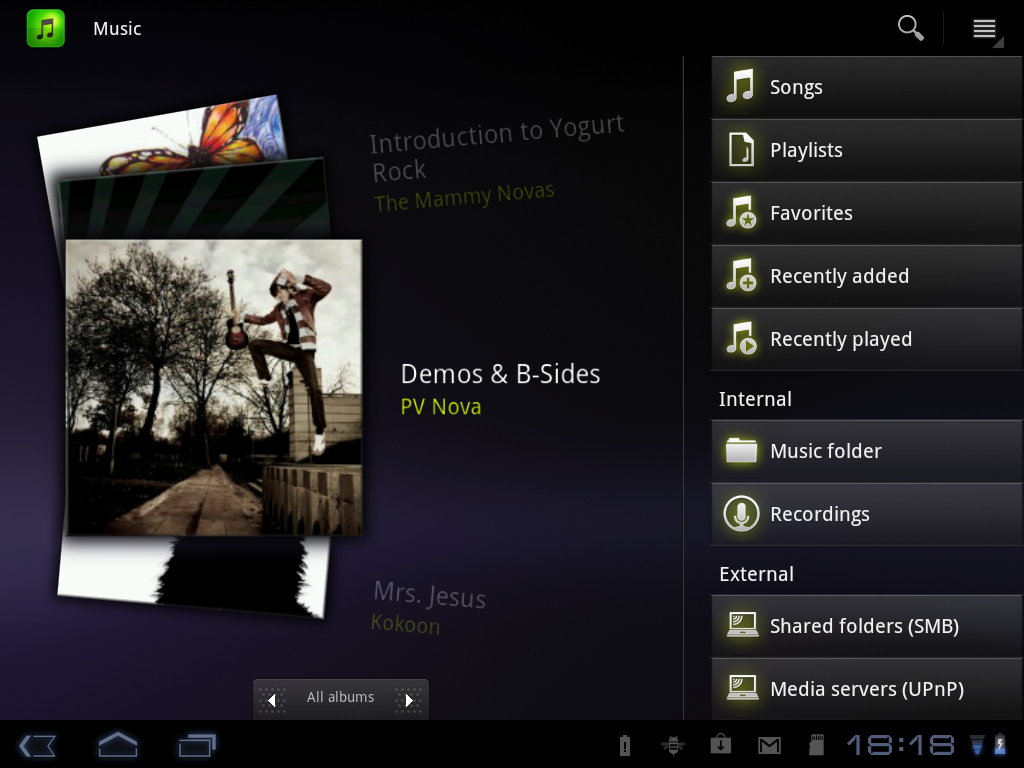Tap the Playlists document icon

tap(741, 150)
